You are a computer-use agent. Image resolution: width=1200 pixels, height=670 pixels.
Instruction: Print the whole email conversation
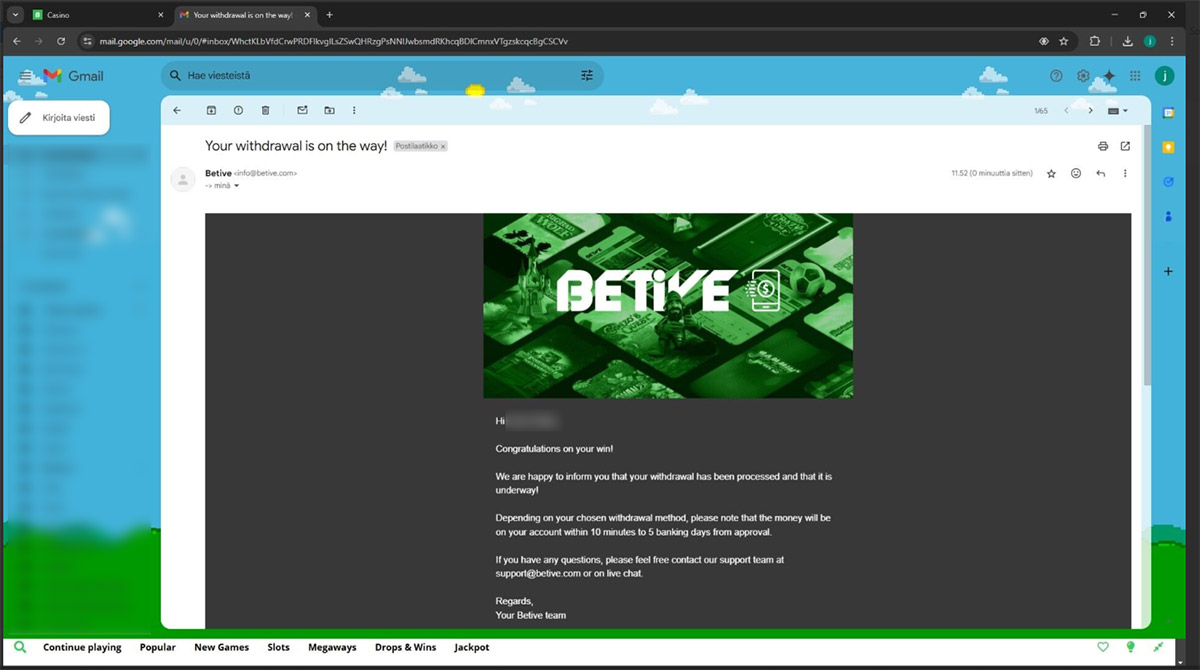coord(1103,146)
